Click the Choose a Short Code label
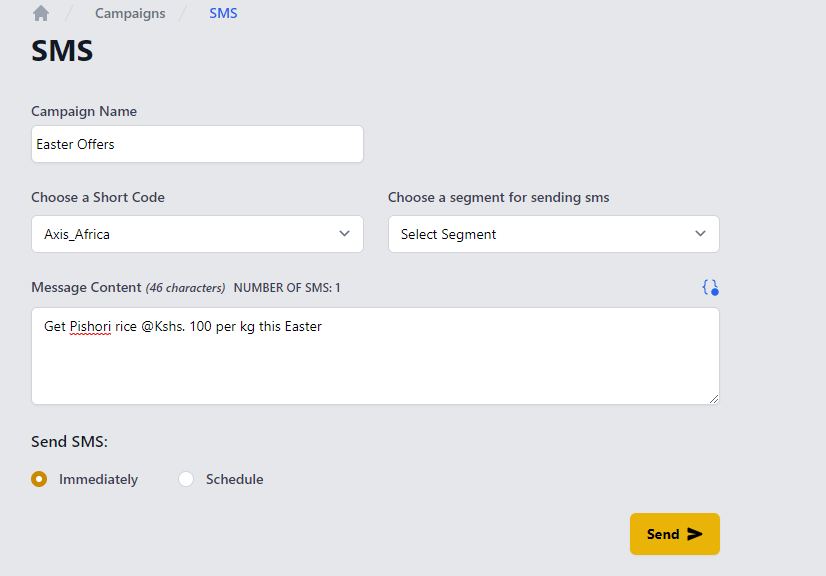 [x=98, y=197]
